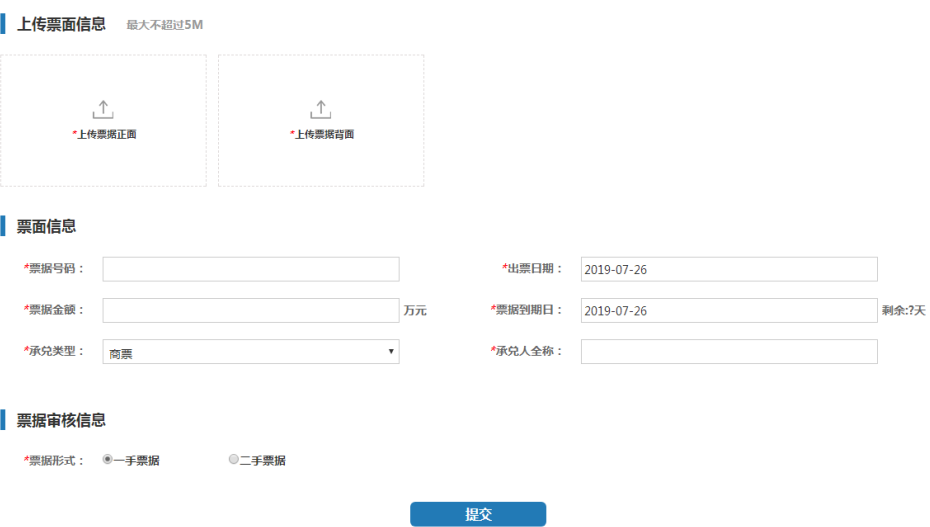
Task: Click the 上传票面信息 section heading
Action: click(x=61, y=23)
